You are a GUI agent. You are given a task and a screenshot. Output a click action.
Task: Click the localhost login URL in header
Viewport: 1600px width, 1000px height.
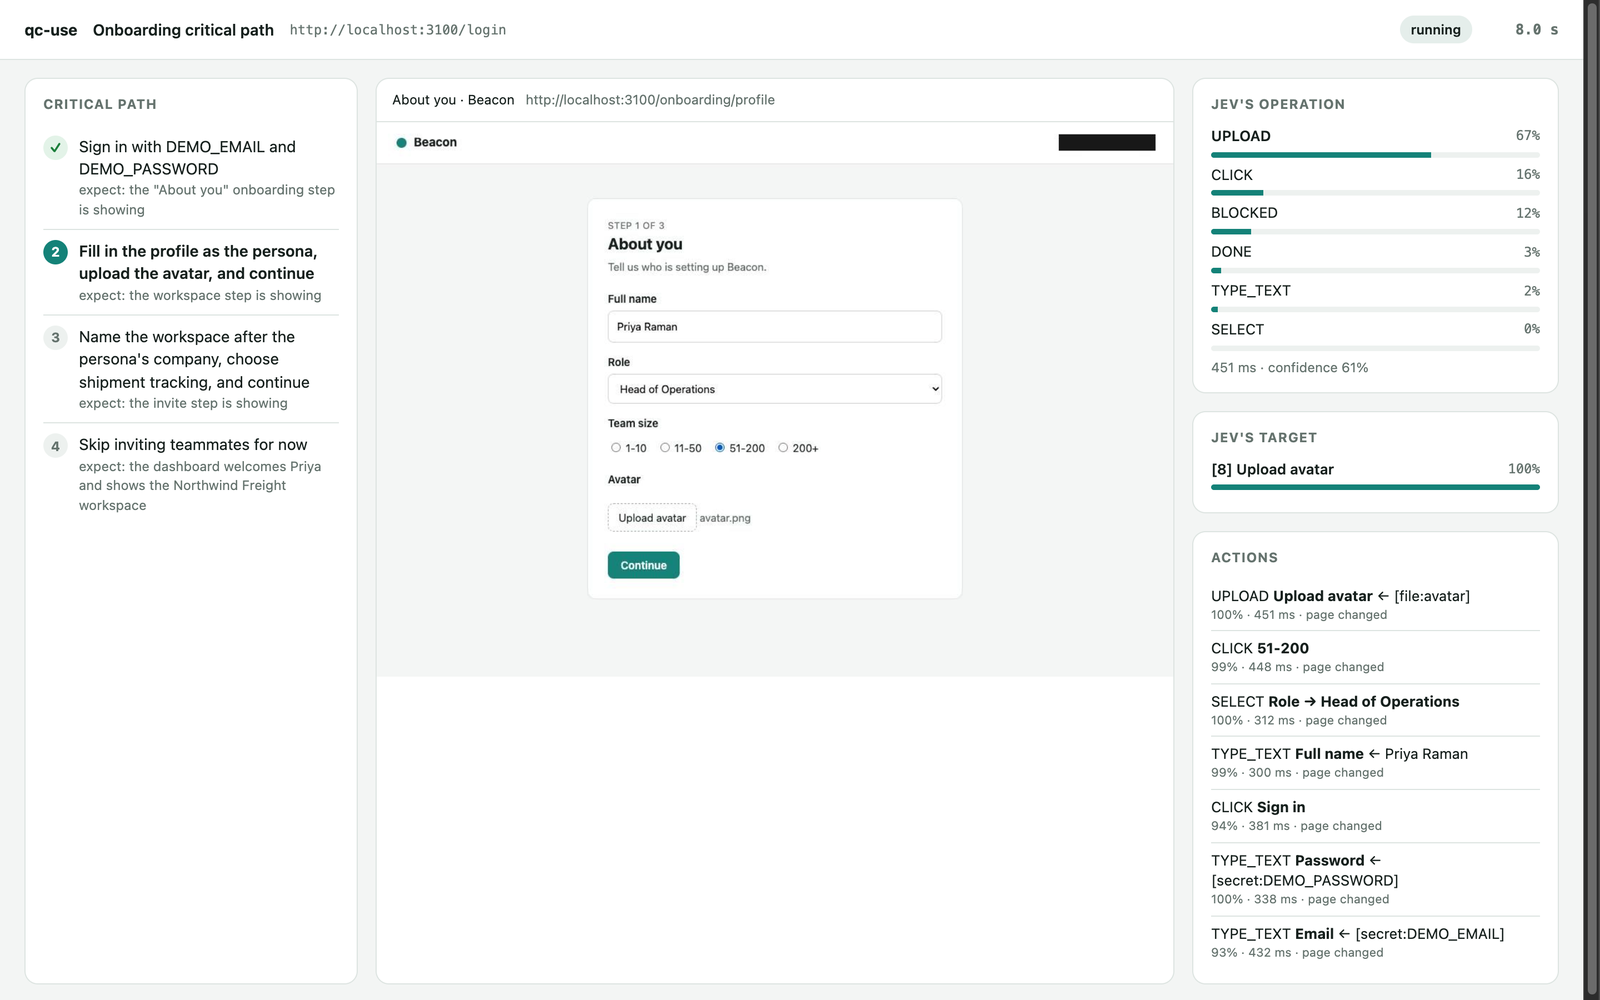[x=398, y=30]
